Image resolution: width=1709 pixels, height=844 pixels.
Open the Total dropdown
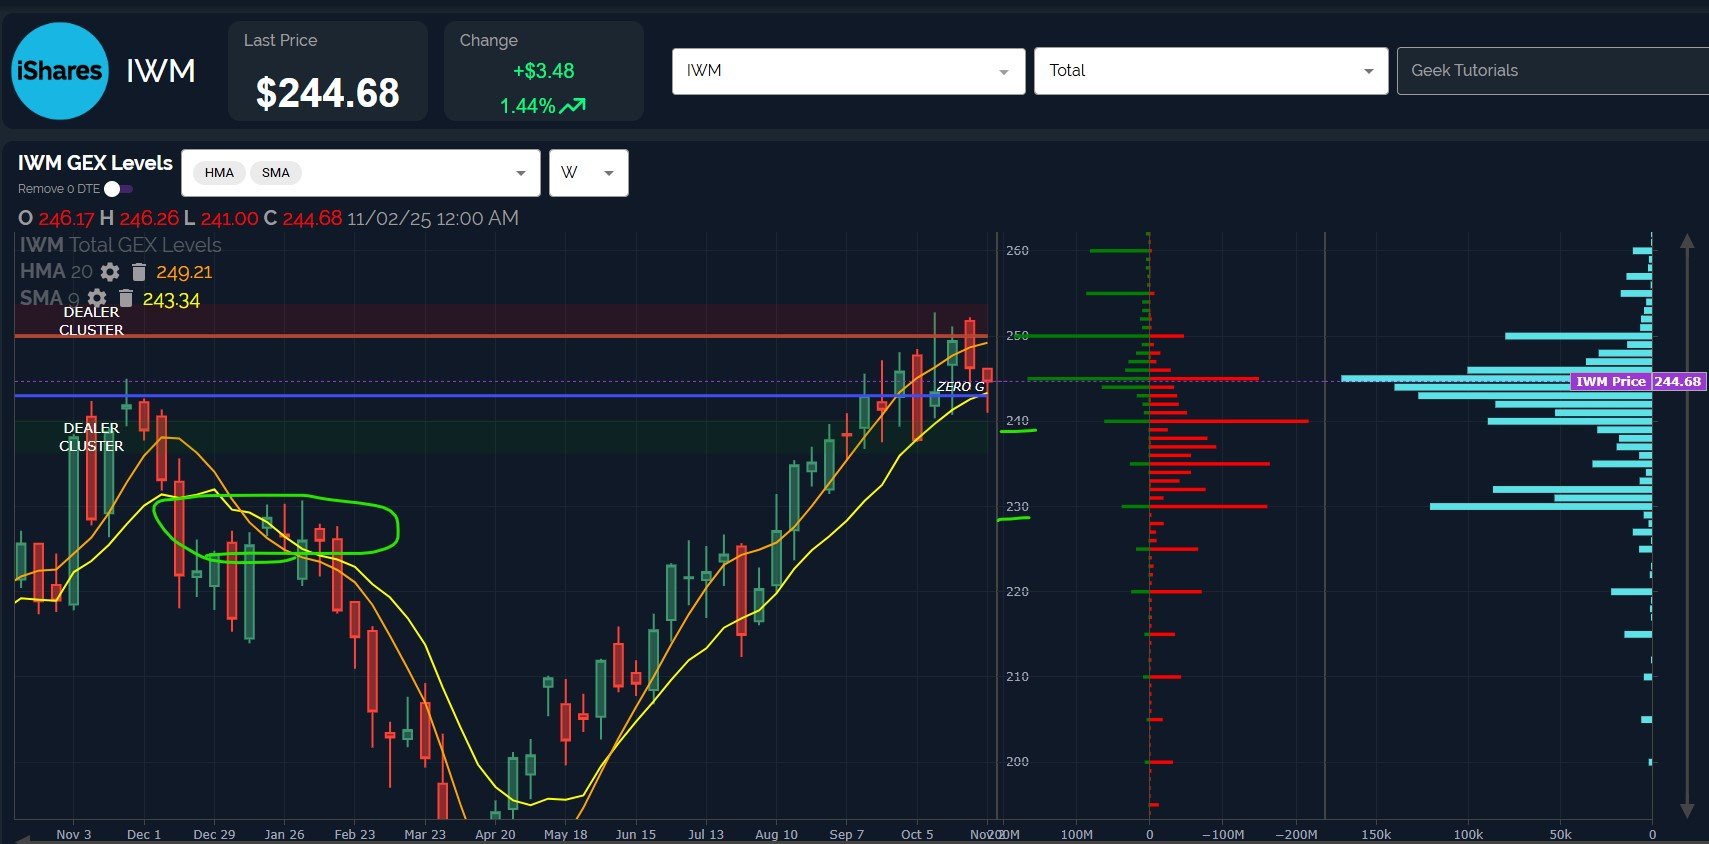[x=1211, y=71]
